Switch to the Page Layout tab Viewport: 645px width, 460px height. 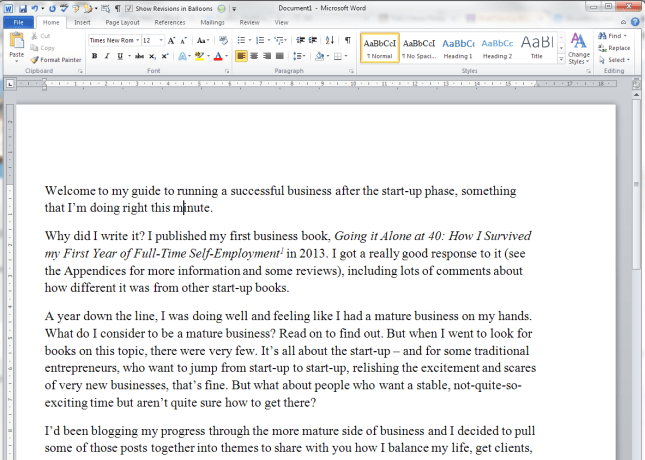(x=122, y=22)
